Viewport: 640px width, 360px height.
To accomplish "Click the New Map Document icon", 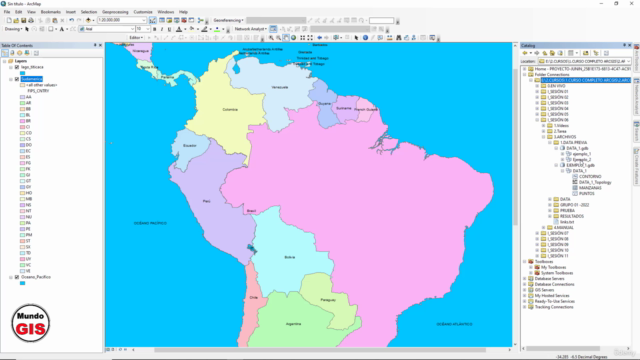I will [9, 20].
